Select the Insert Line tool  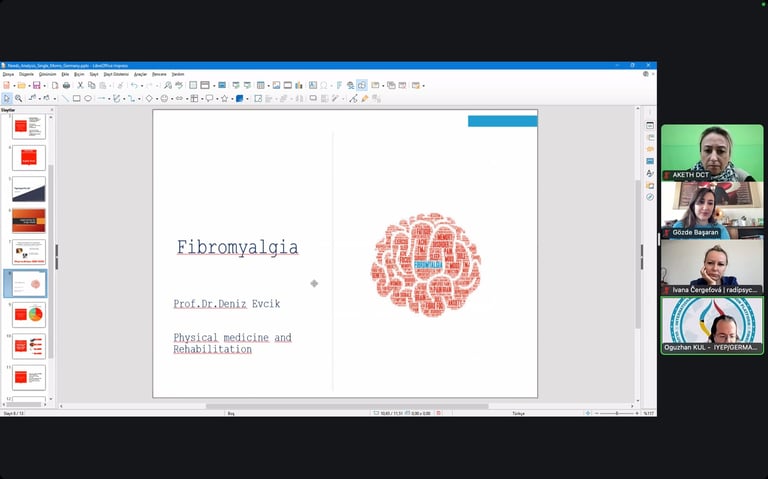65,98
